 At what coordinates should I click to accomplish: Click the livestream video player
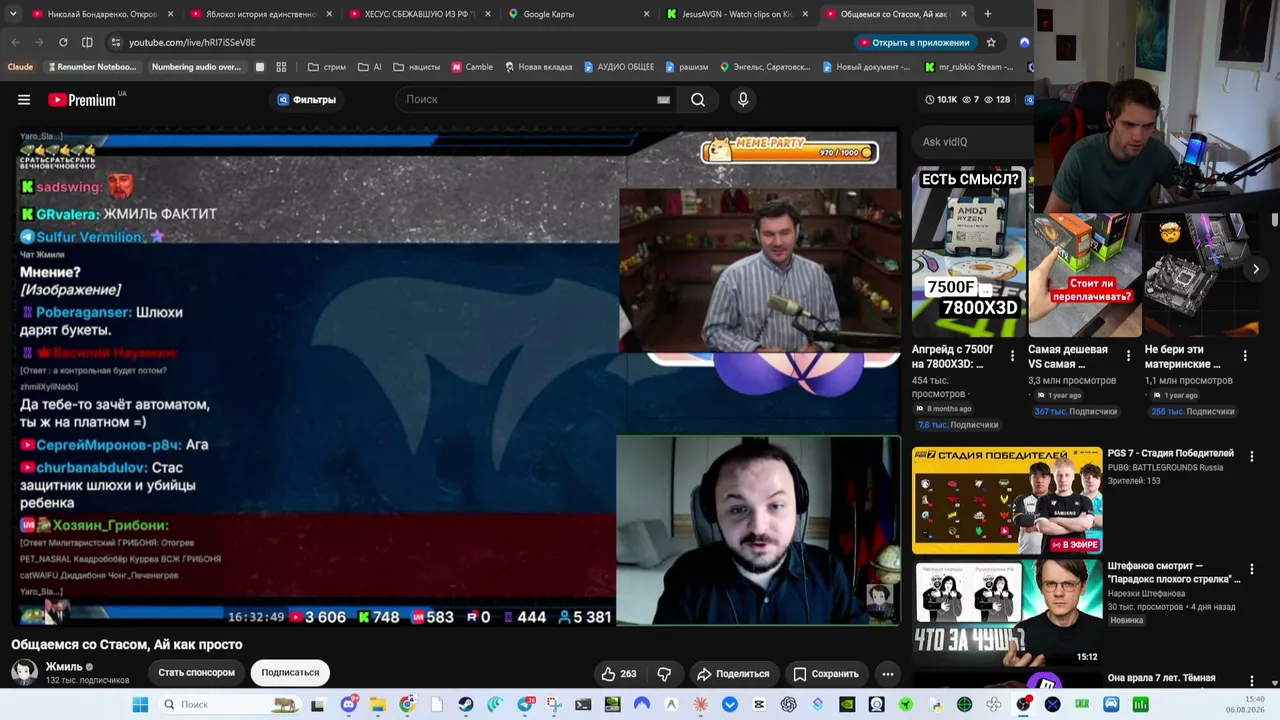(x=458, y=379)
